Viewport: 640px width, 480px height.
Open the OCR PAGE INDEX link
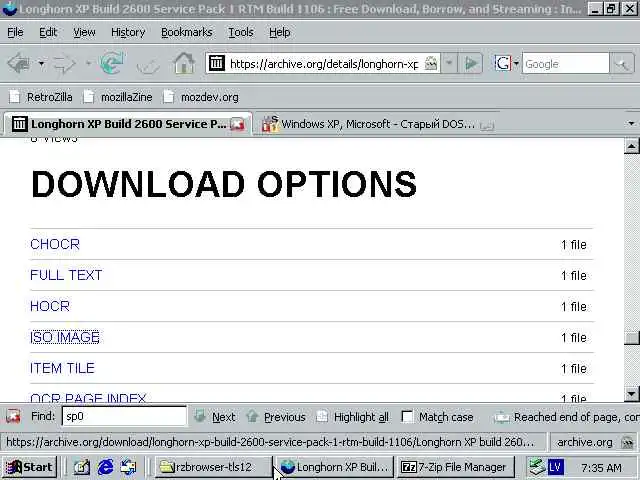click(x=88, y=398)
